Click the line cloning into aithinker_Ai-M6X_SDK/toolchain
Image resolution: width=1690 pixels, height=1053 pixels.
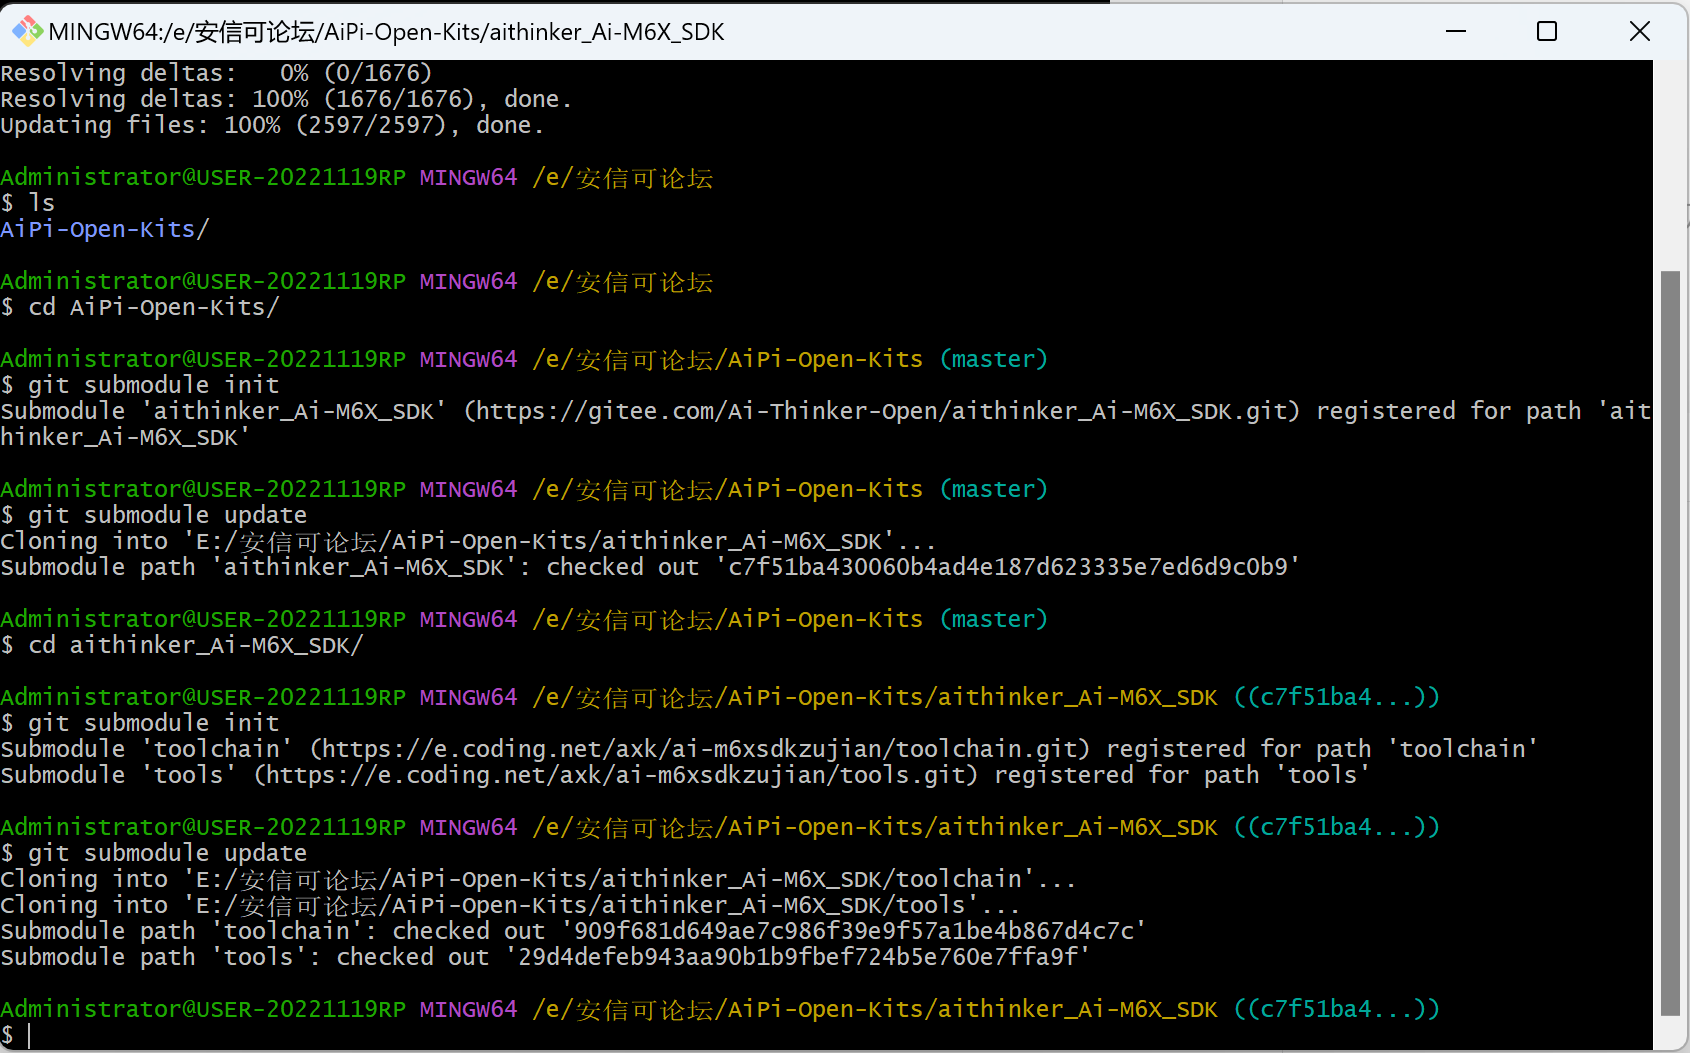tap(538, 879)
